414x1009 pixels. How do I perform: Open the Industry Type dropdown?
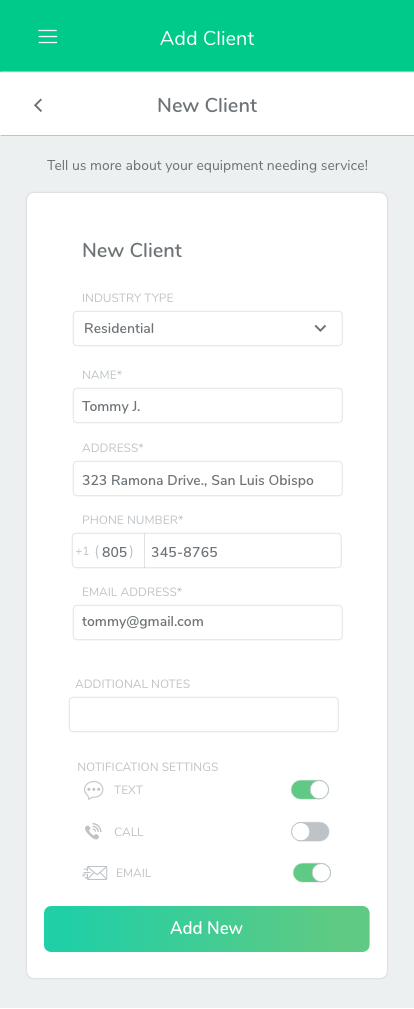207,328
